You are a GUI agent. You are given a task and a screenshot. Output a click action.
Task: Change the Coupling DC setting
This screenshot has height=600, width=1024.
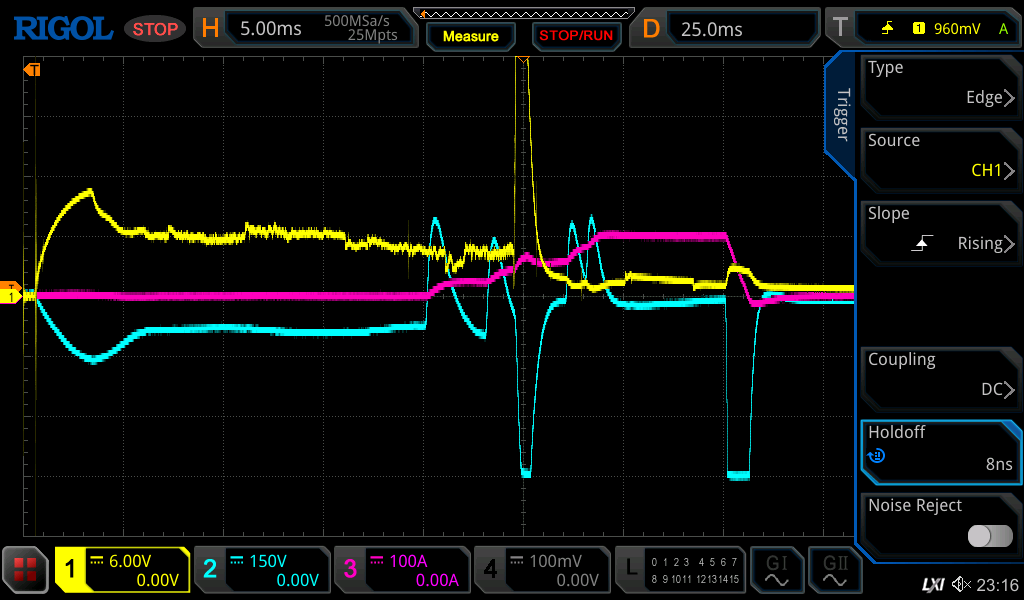tap(940, 376)
